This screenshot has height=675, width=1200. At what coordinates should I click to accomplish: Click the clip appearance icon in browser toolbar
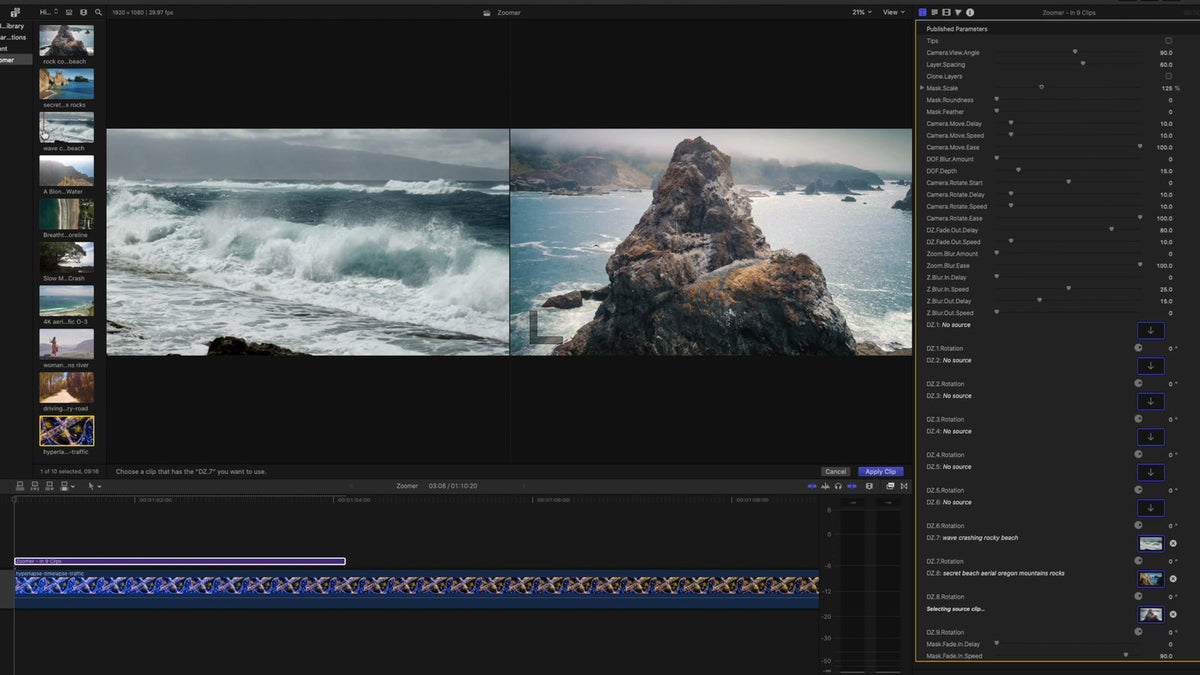pyautogui.click(x=70, y=12)
